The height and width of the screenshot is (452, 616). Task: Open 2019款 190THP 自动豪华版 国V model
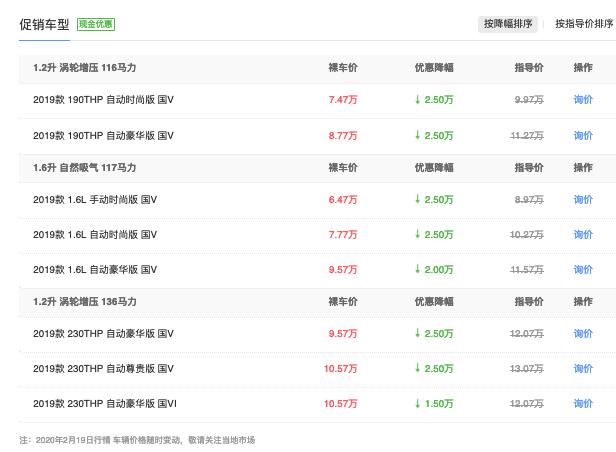click(x=103, y=136)
